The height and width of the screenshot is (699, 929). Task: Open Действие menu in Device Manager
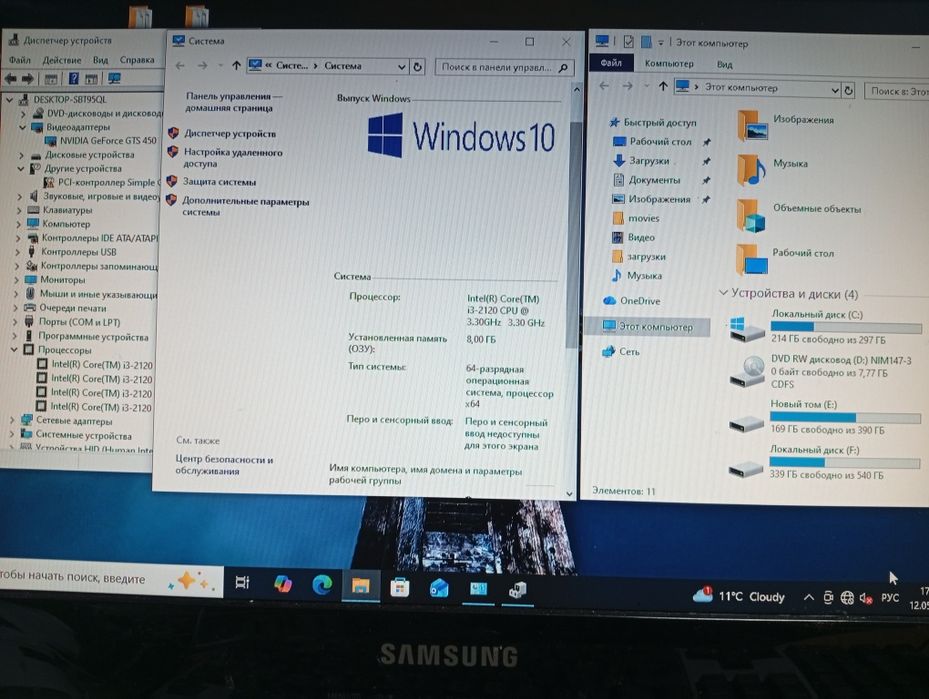click(x=62, y=60)
